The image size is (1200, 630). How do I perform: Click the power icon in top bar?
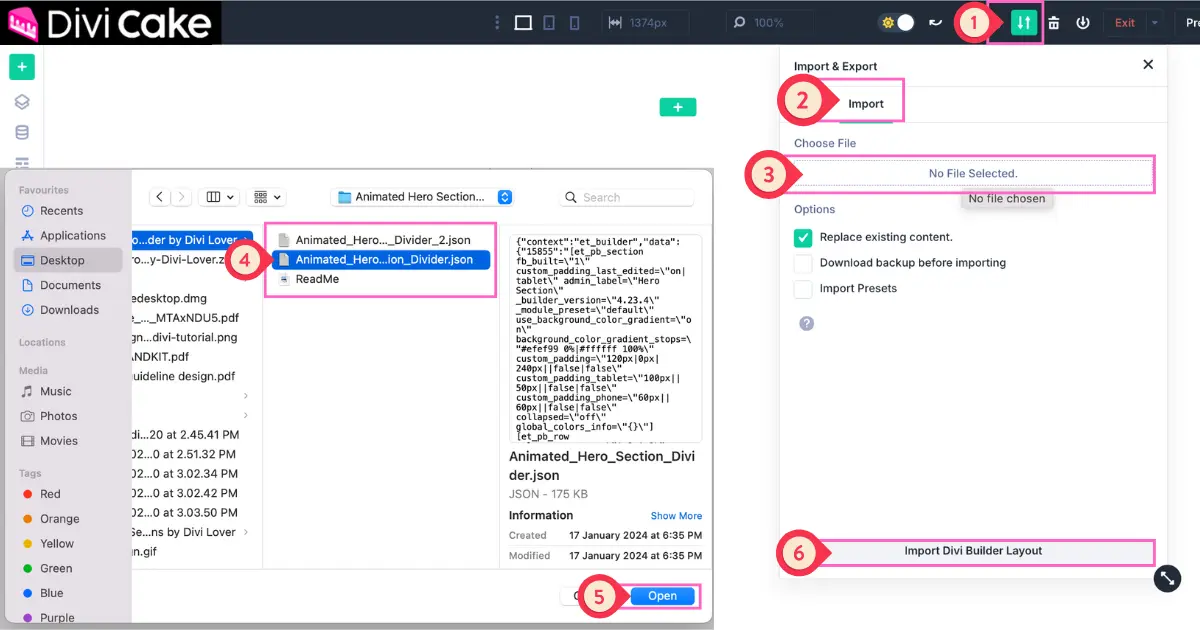point(1083,23)
